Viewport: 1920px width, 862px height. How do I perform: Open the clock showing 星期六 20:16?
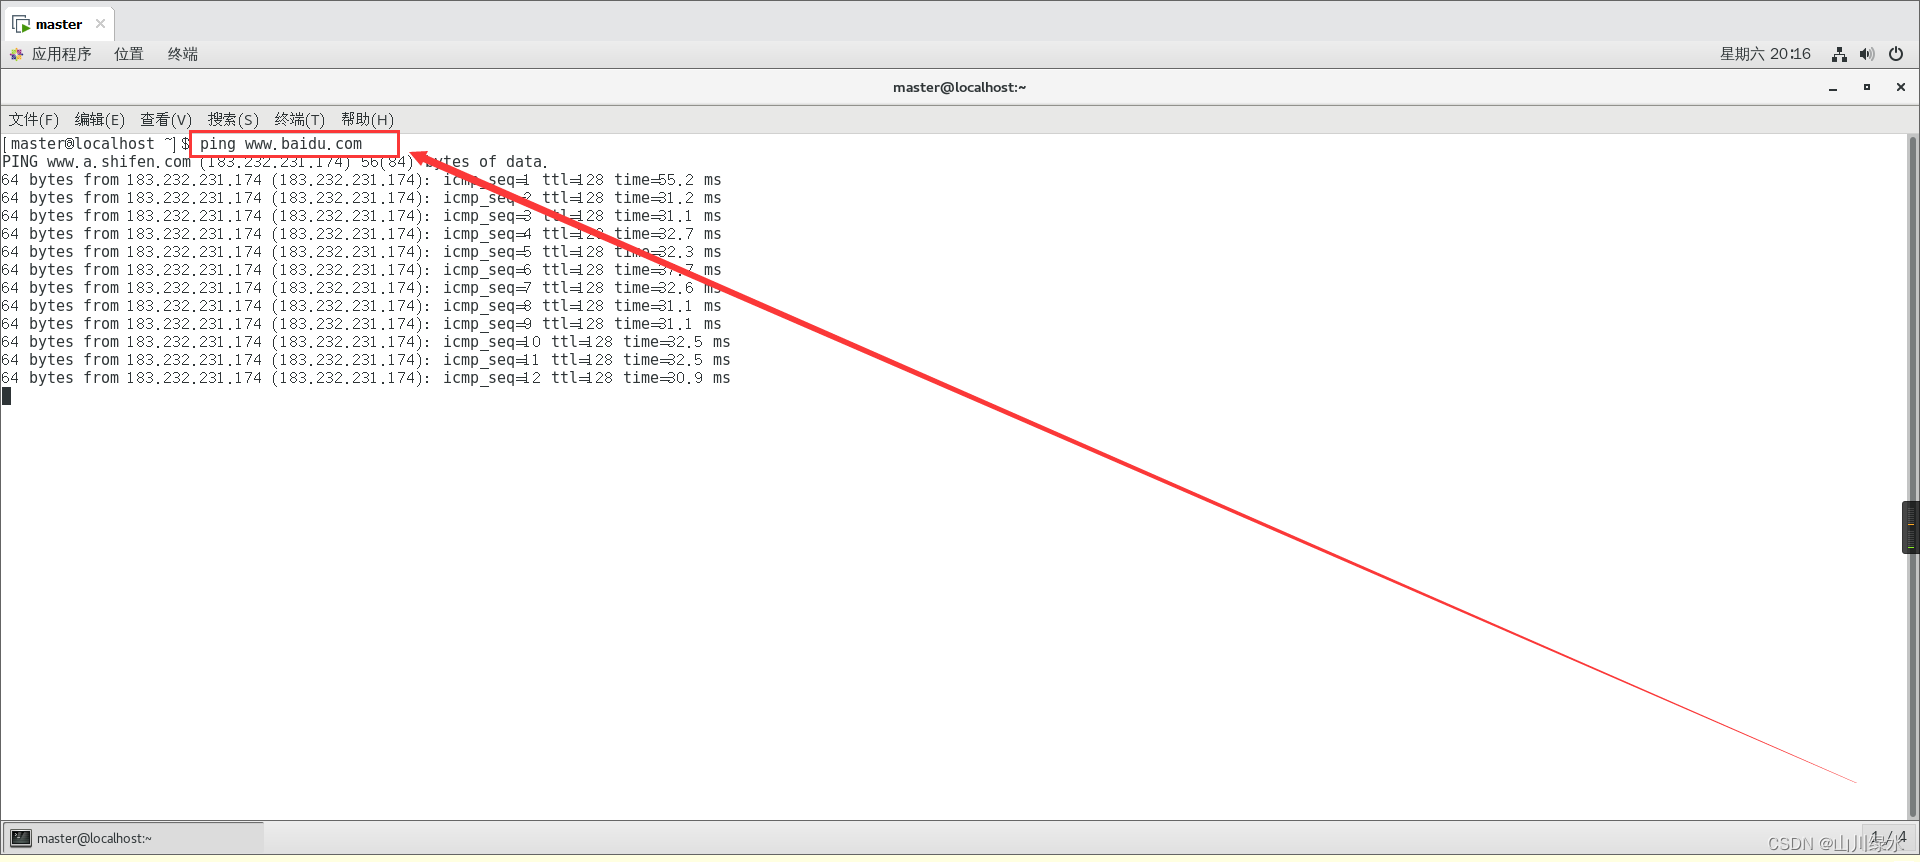click(1765, 54)
